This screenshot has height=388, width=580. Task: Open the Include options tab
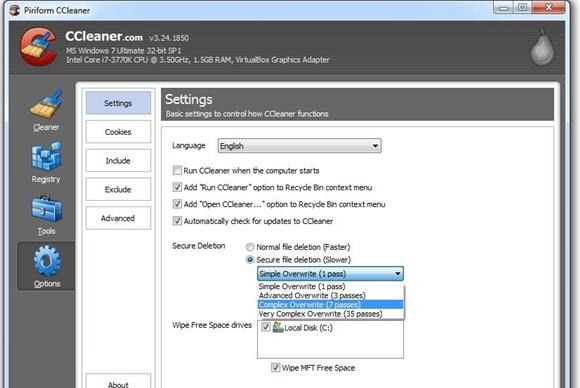point(118,161)
